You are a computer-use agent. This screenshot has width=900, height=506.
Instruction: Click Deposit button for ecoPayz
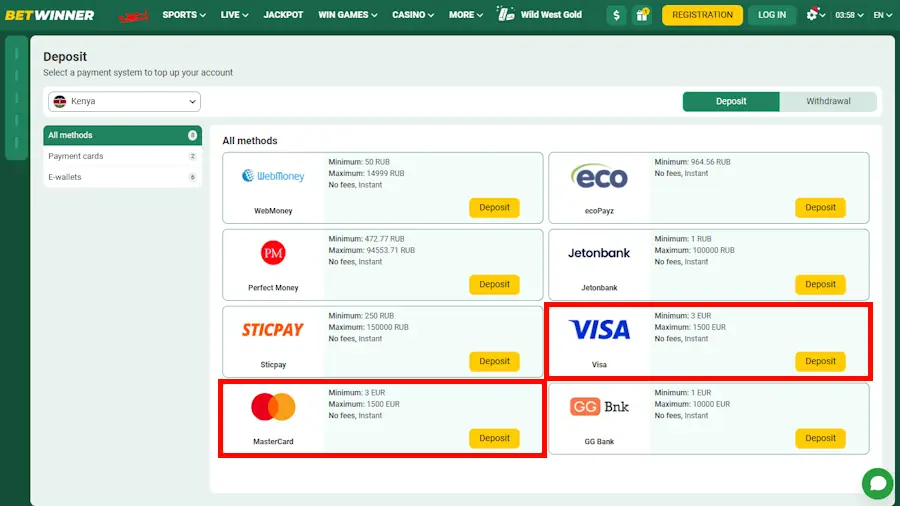click(820, 208)
